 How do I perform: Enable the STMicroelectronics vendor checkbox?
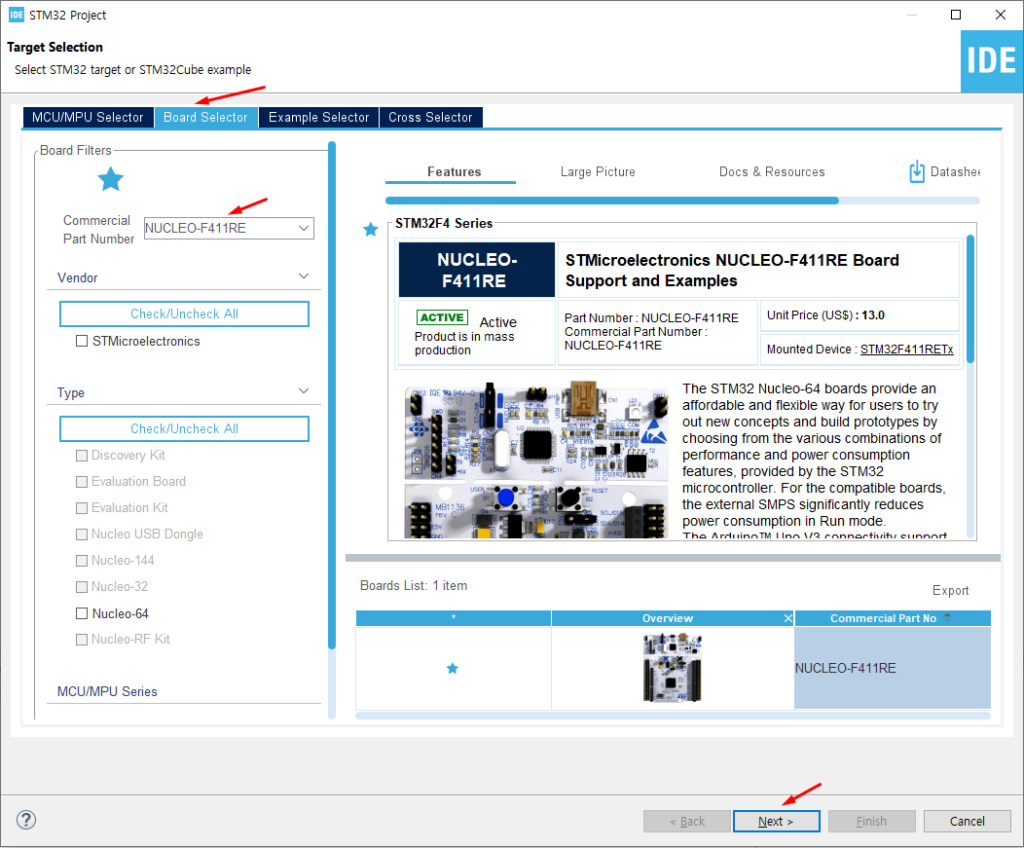coord(82,341)
